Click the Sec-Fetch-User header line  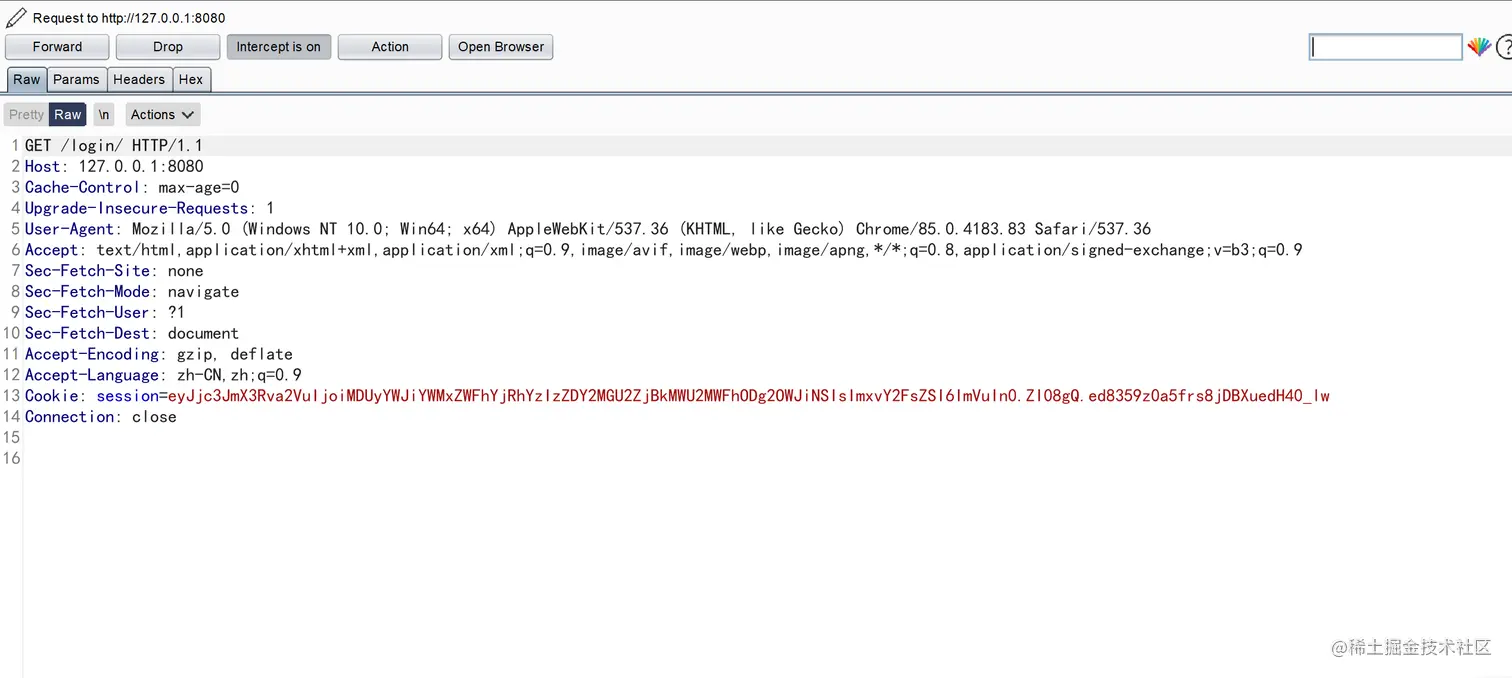[x=105, y=313]
